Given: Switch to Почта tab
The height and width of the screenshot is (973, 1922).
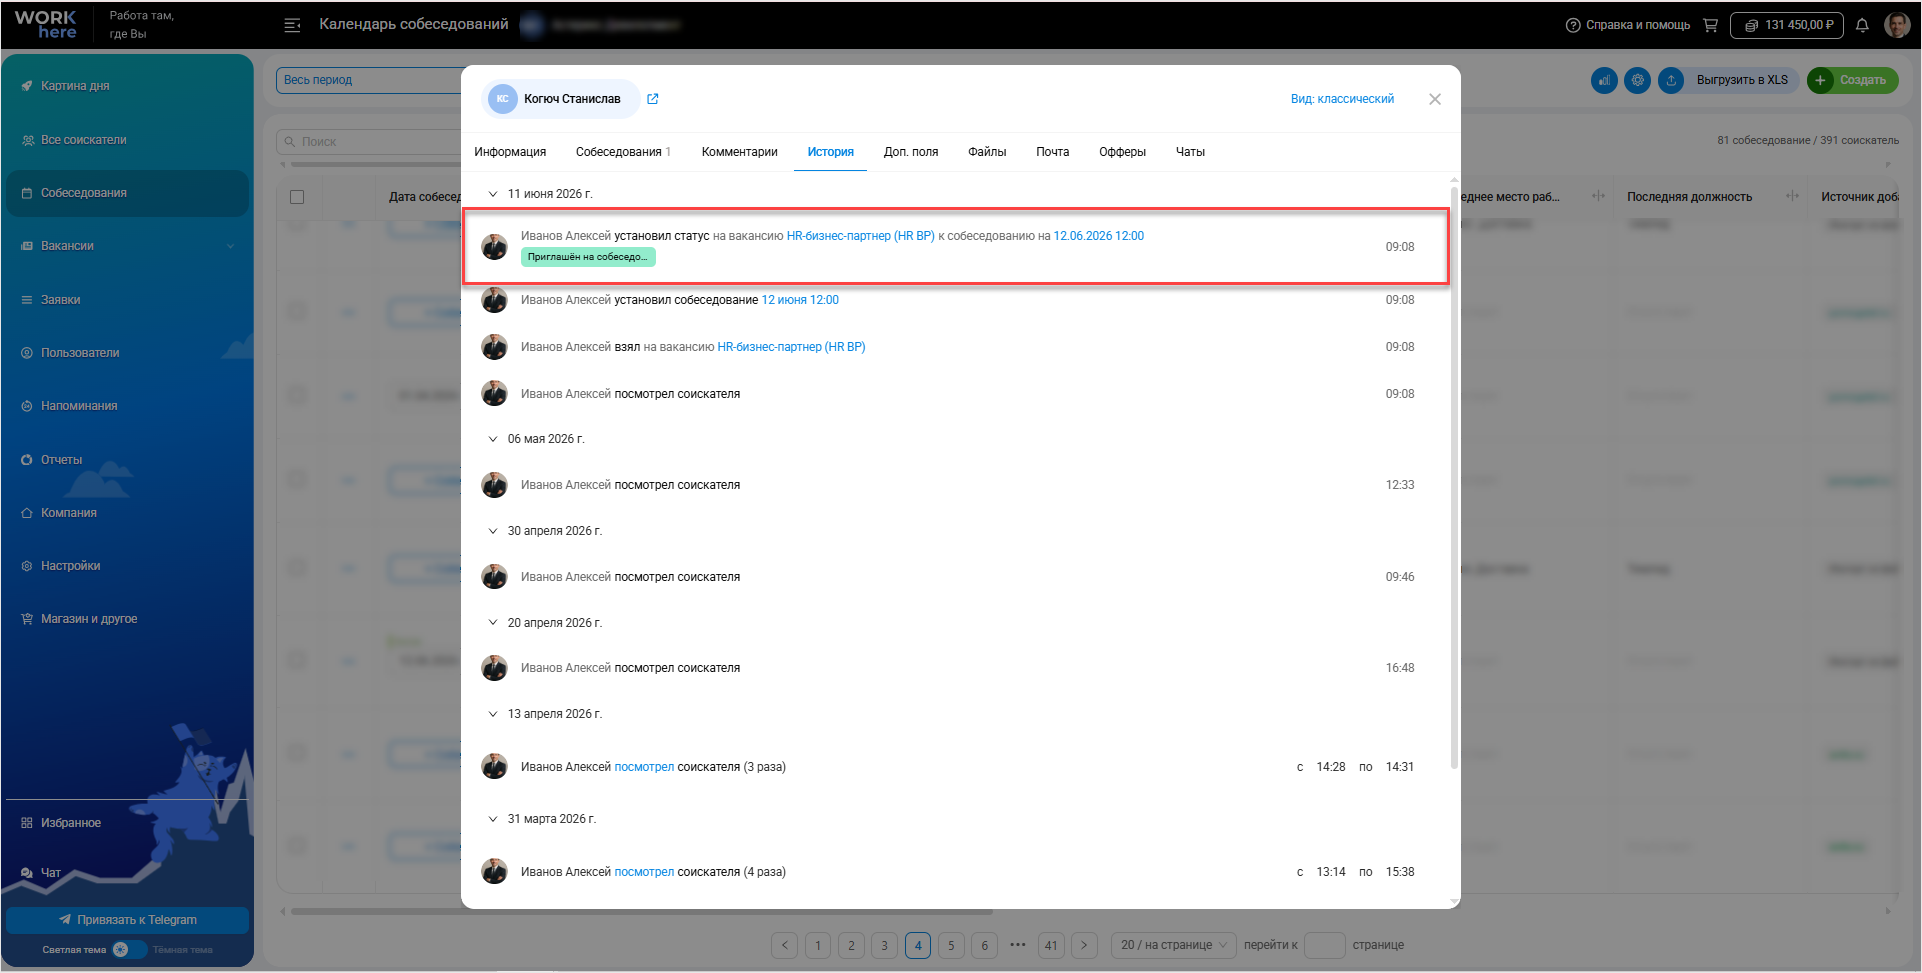Looking at the screenshot, I should [1052, 152].
